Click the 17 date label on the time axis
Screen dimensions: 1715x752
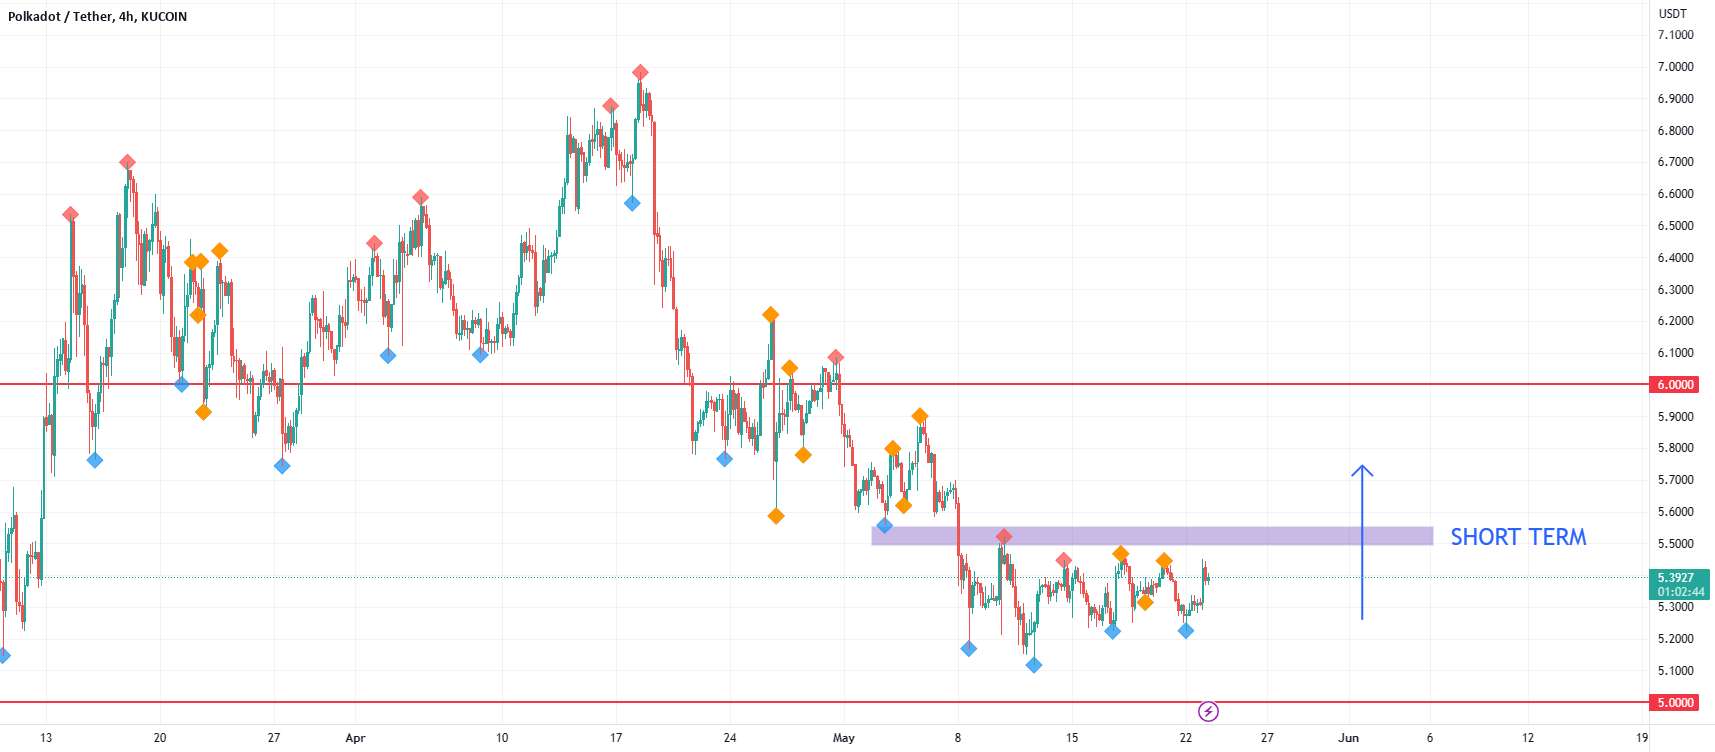pyautogui.click(x=616, y=738)
